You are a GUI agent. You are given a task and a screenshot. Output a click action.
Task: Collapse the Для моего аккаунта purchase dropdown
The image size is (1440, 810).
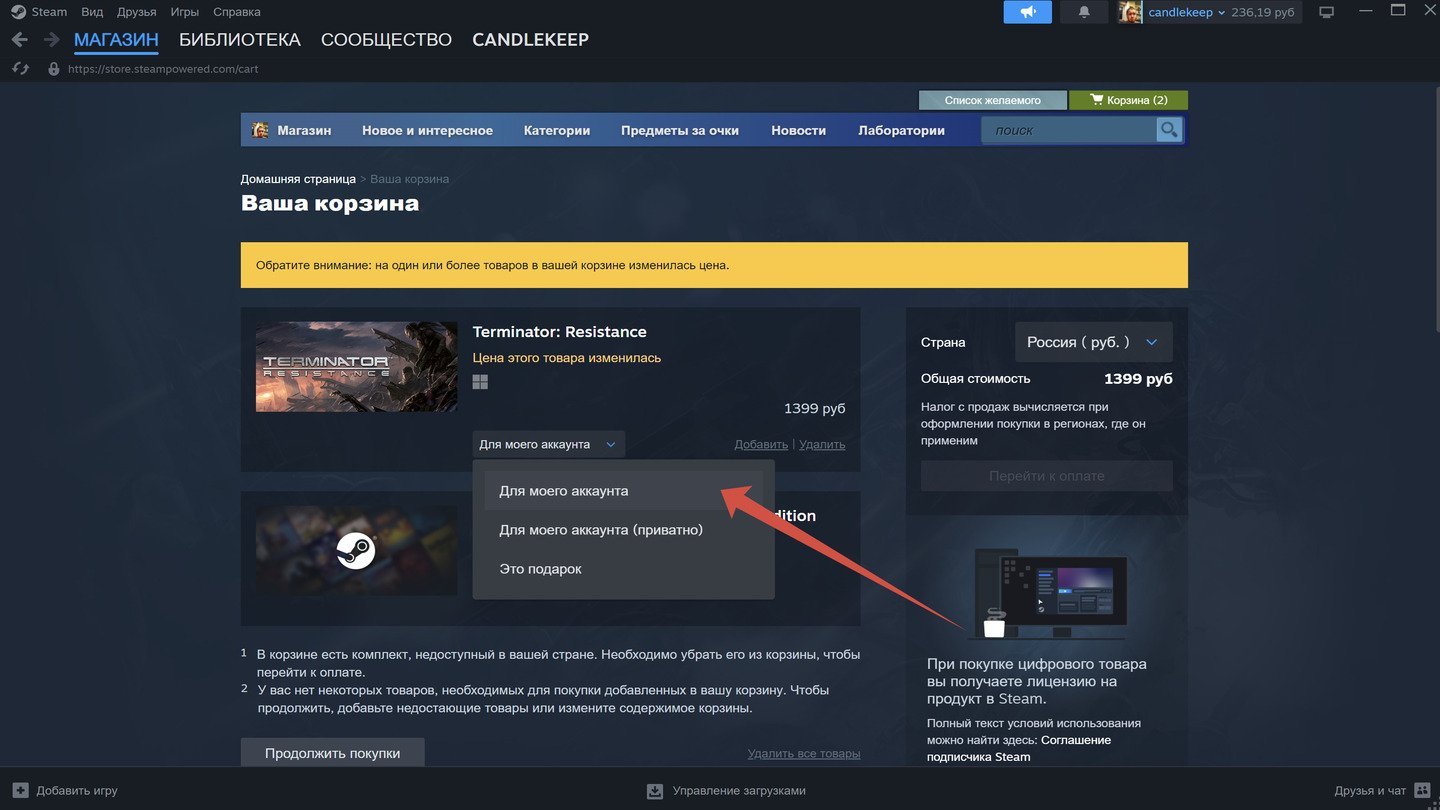click(x=549, y=444)
